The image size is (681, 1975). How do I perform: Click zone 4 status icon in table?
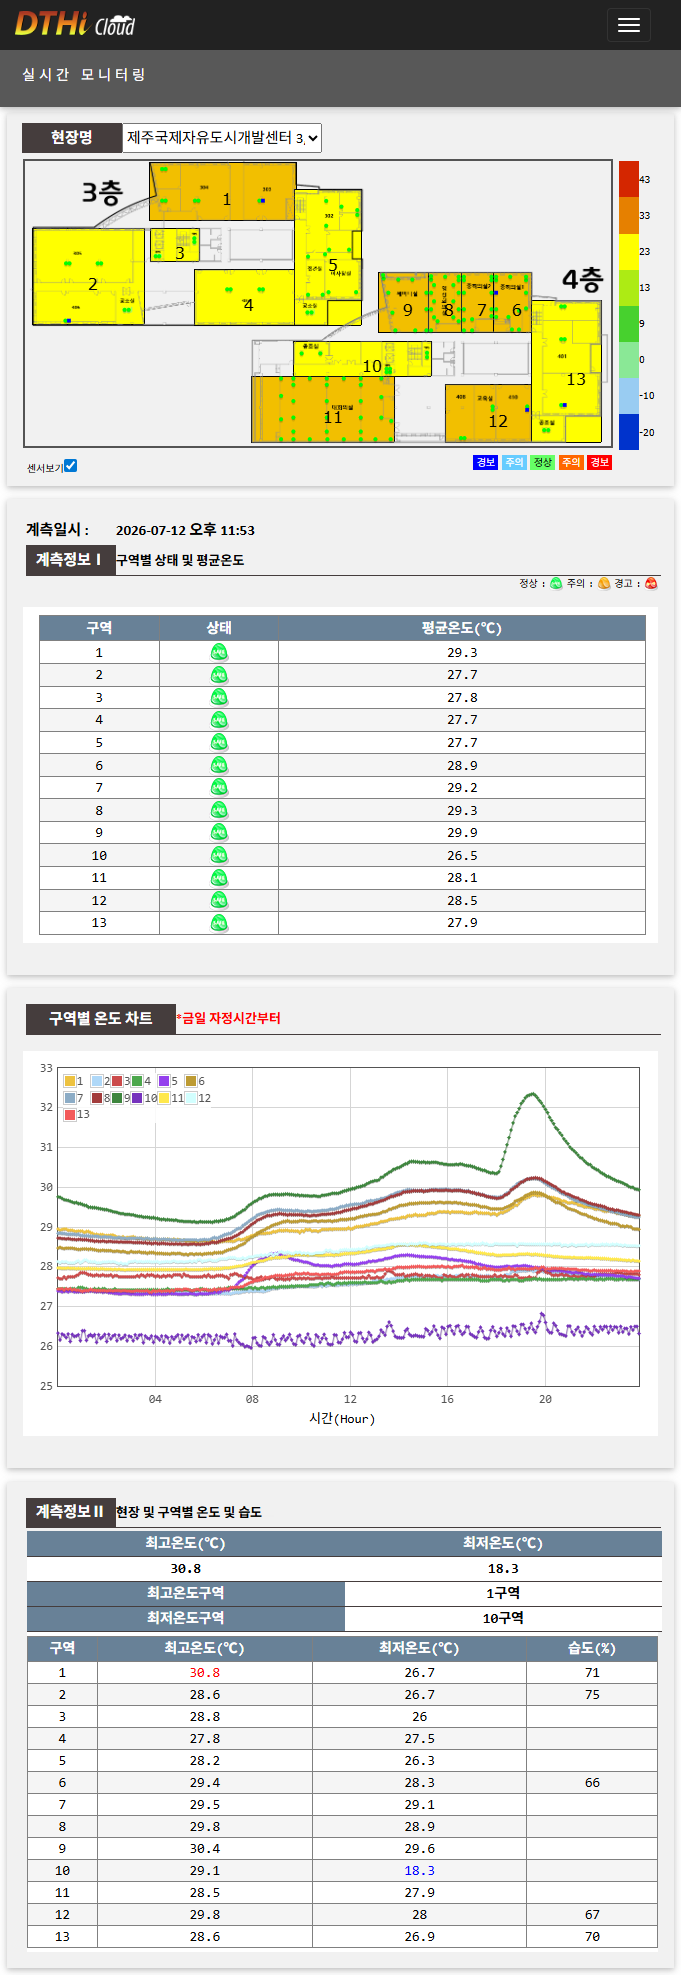219,720
